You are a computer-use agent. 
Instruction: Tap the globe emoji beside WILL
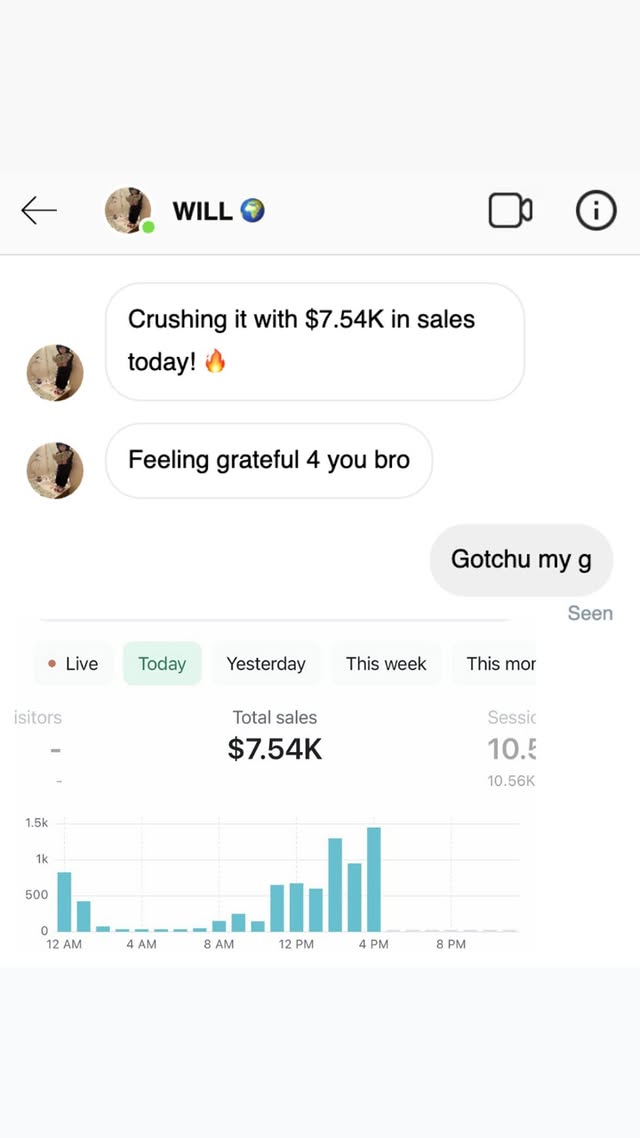pyautogui.click(x=253, y=211)
